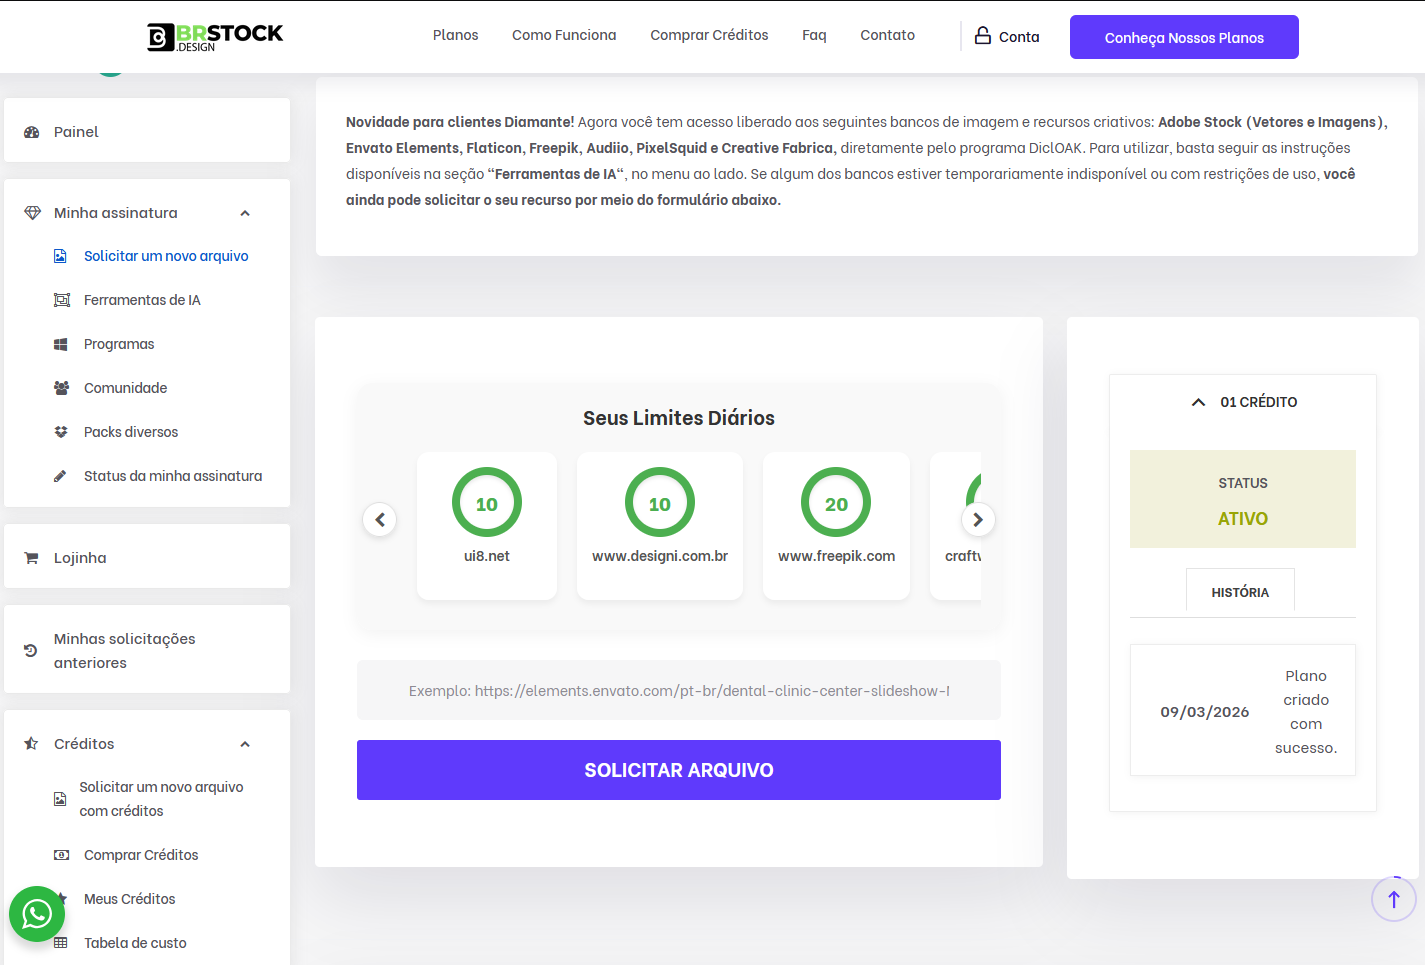Click the scroll-to-top arrow button
The width and height of the screenshot is (1425, 965).
[1394, 899]
